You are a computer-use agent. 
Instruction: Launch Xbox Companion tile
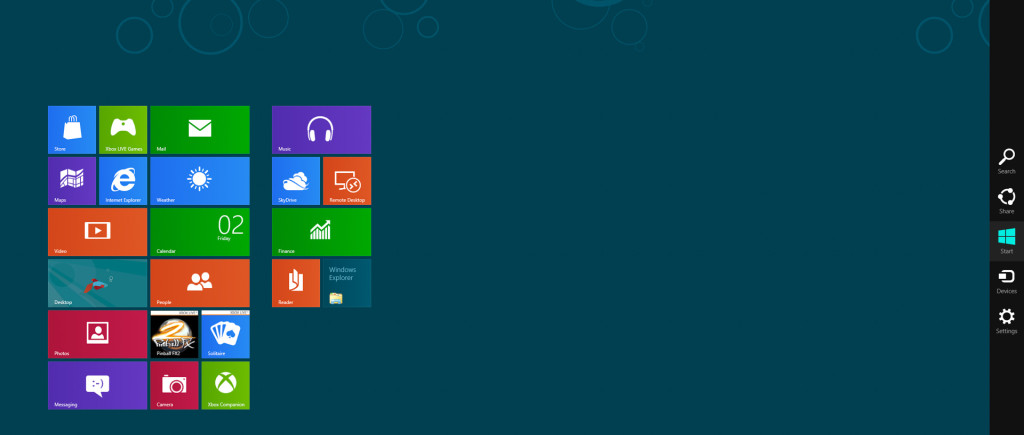click(x=225, y=385)
